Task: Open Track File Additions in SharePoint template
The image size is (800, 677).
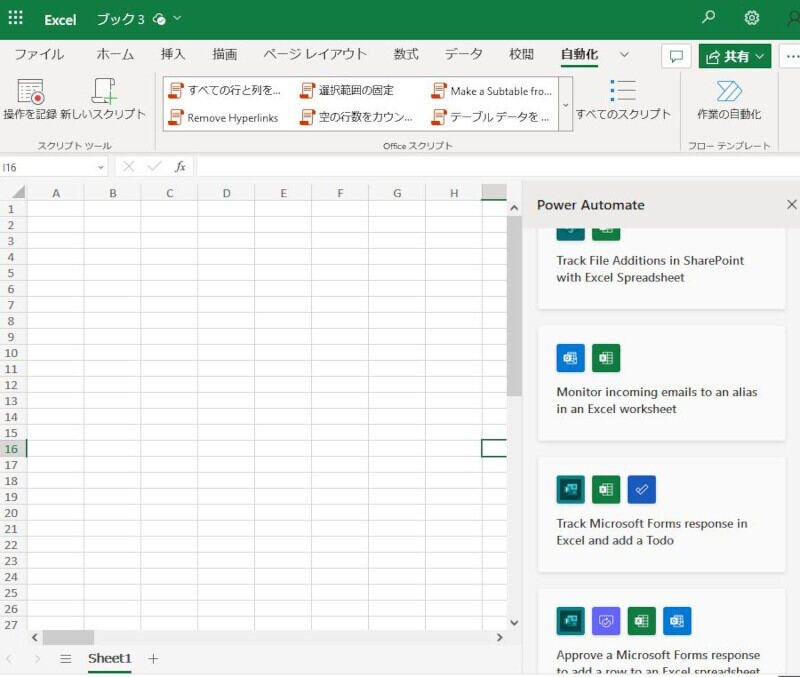Action: pyautogui.click(x=661, y=268)
